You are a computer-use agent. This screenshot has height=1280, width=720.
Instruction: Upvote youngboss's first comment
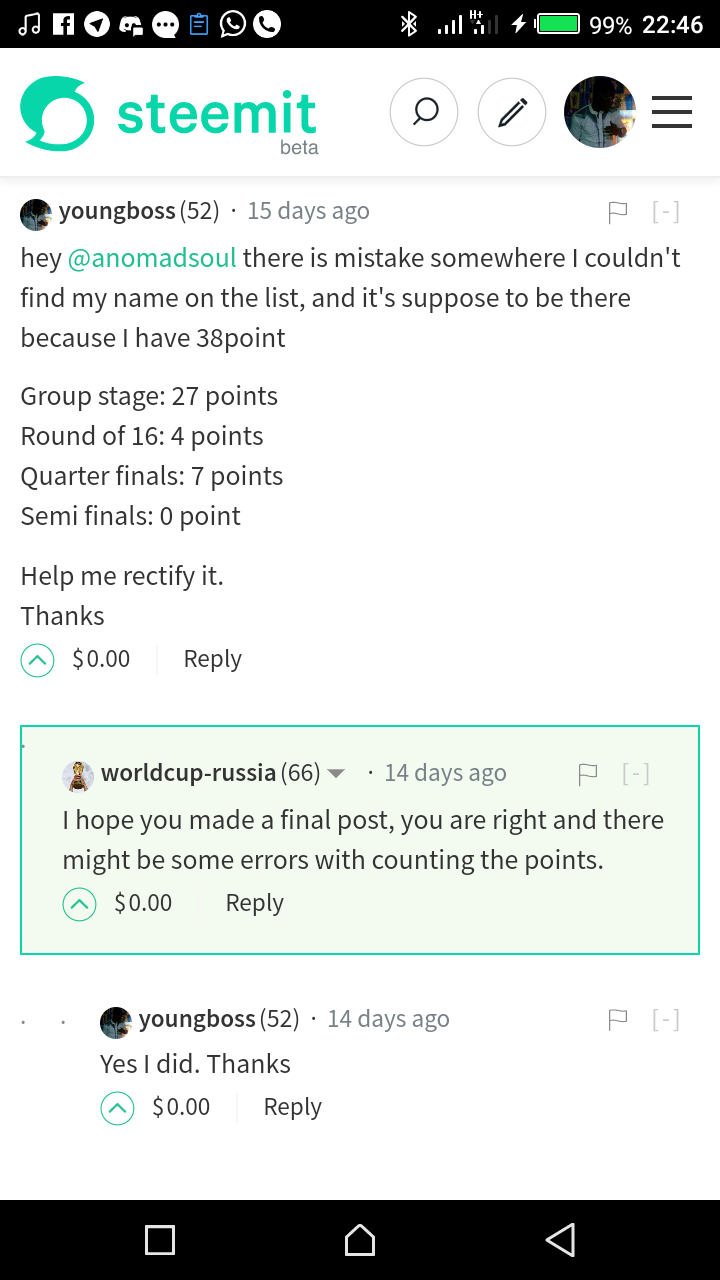(37, 660)
